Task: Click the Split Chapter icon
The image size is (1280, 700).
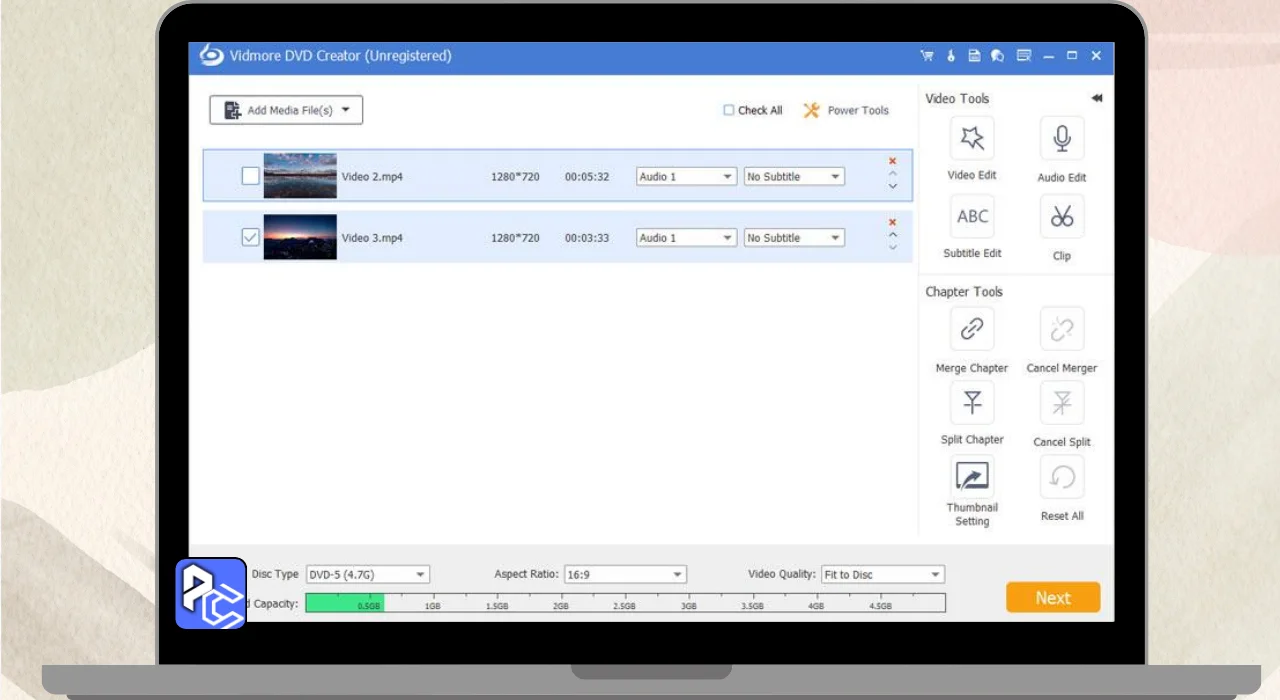Action: [971, 402]
